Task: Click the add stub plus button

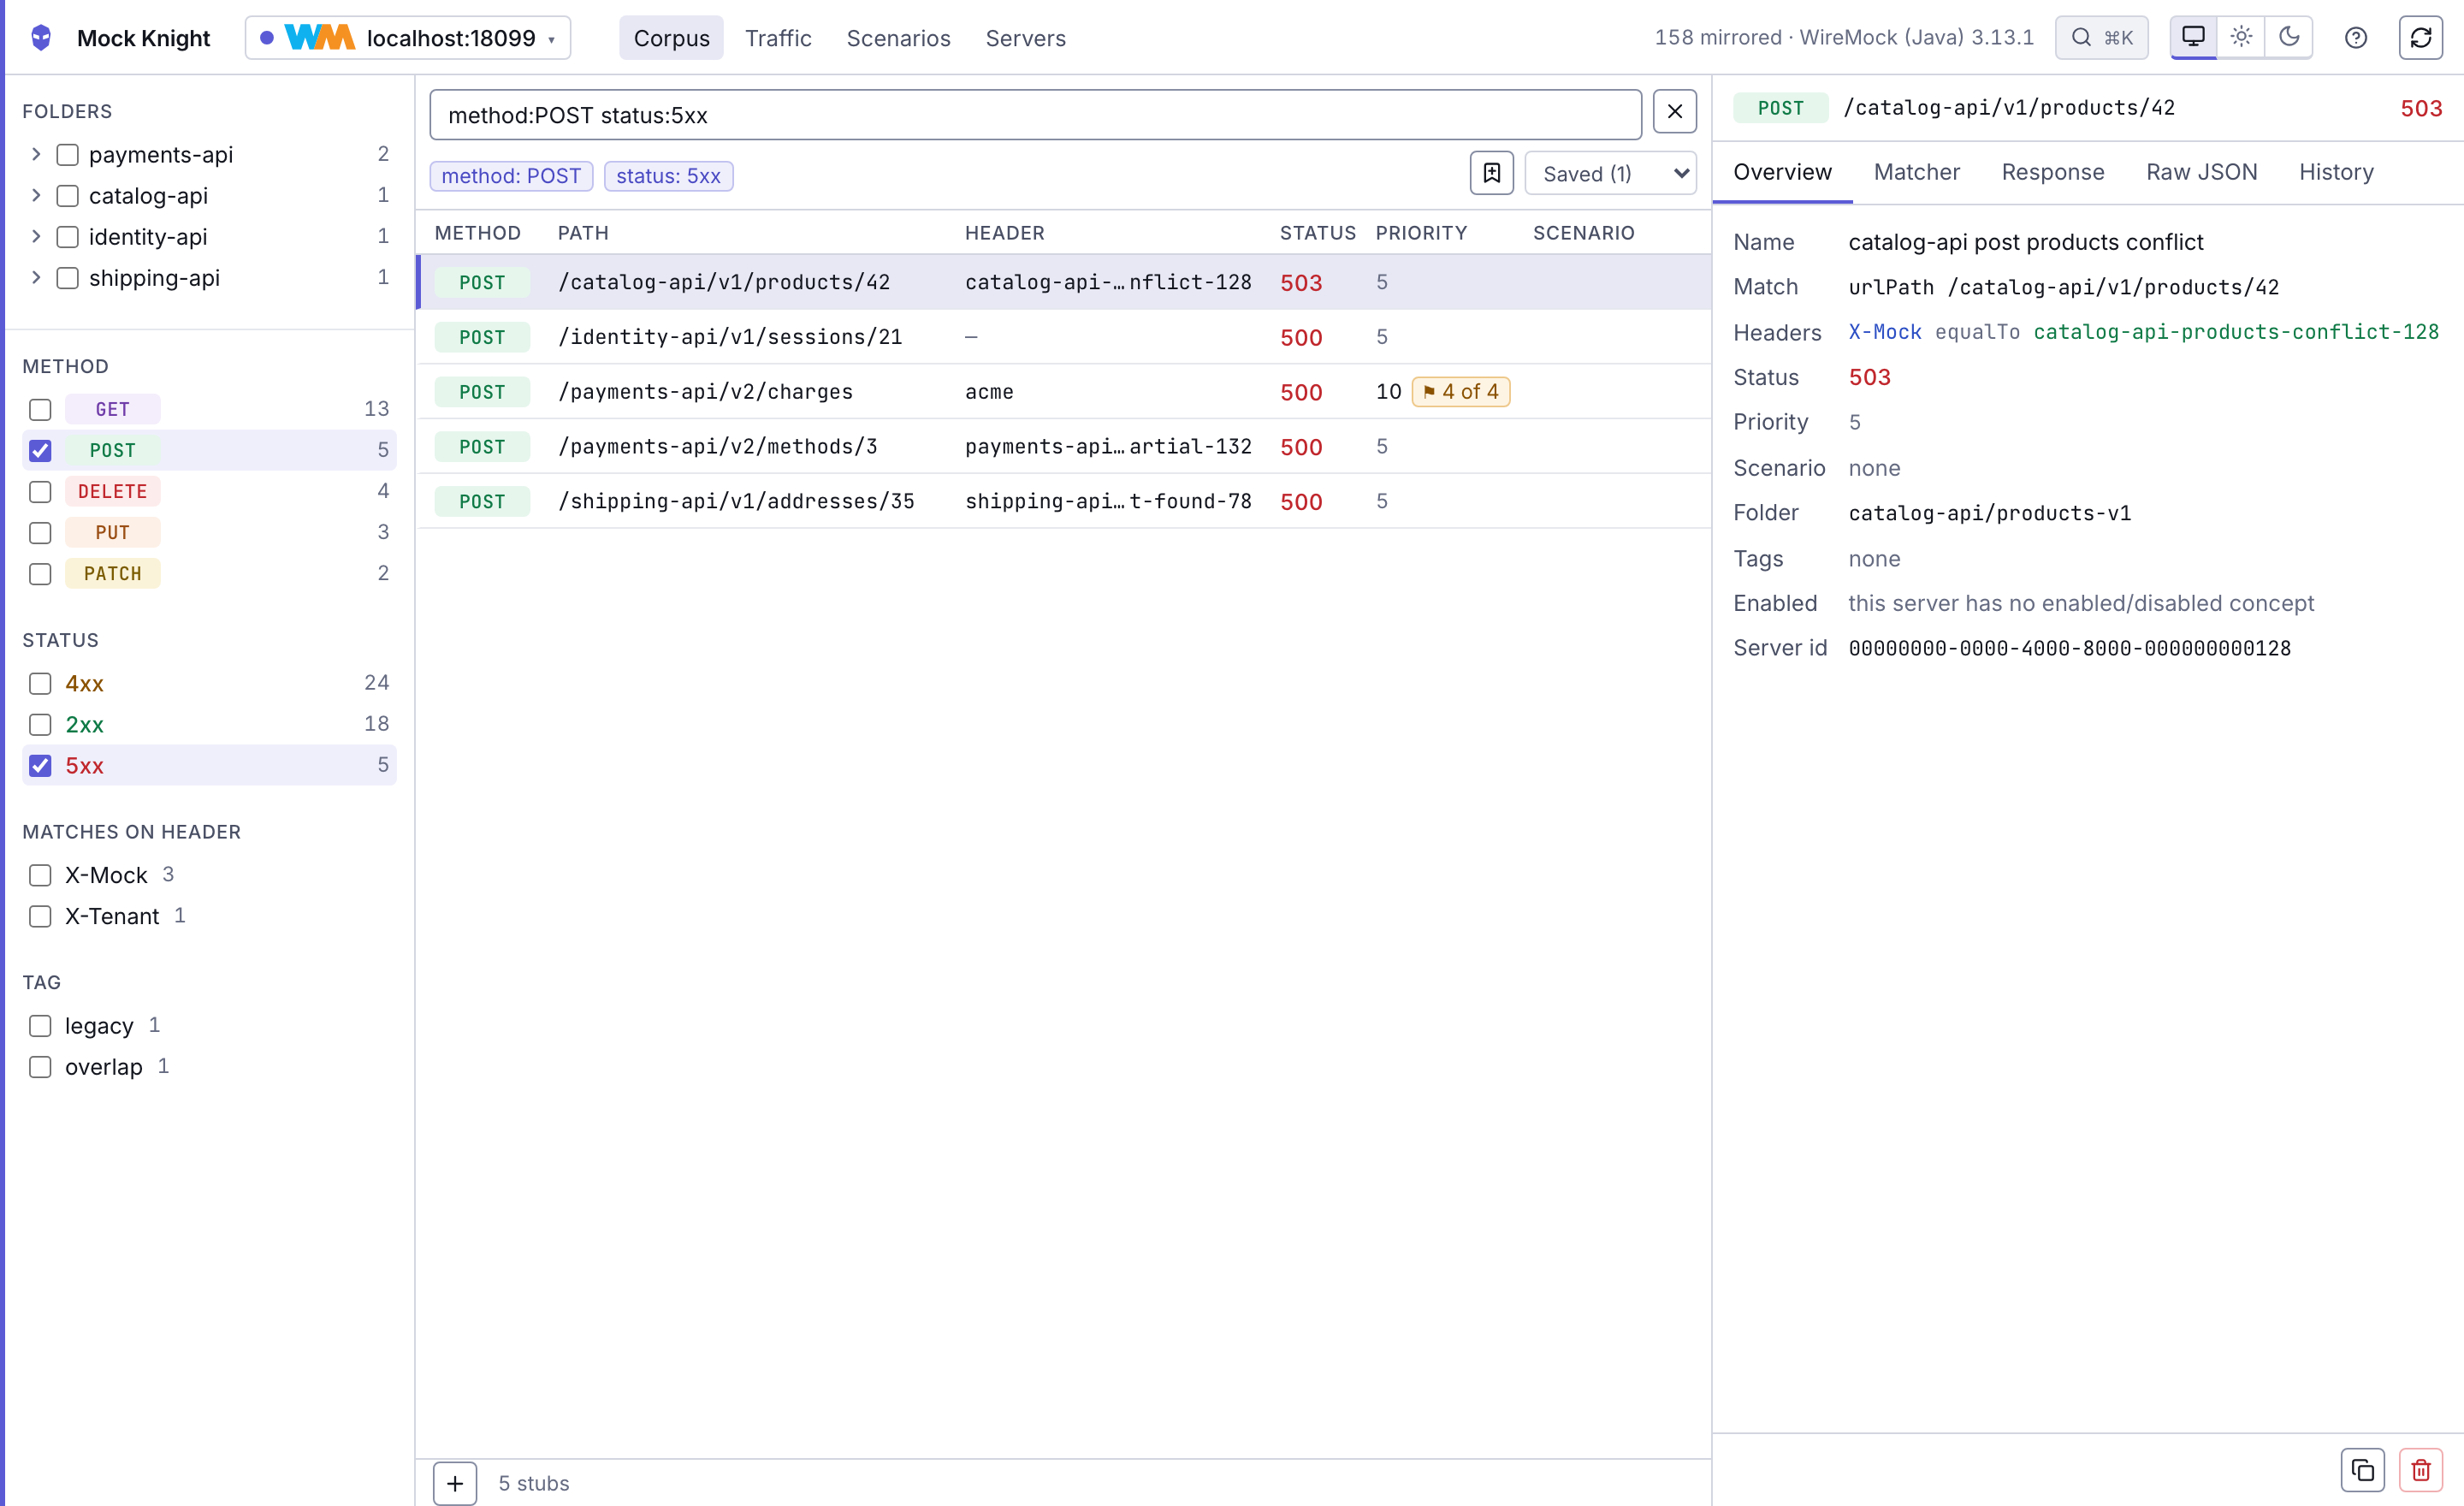Action: tap(455, 1483)
